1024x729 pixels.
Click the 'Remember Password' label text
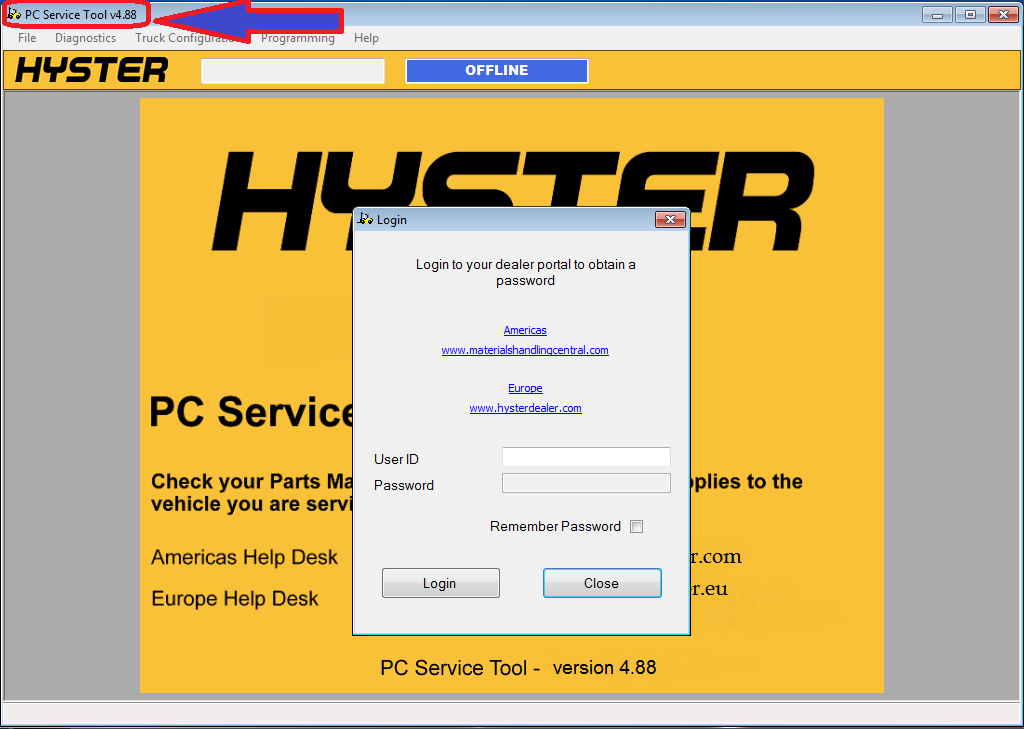[555, 526]
